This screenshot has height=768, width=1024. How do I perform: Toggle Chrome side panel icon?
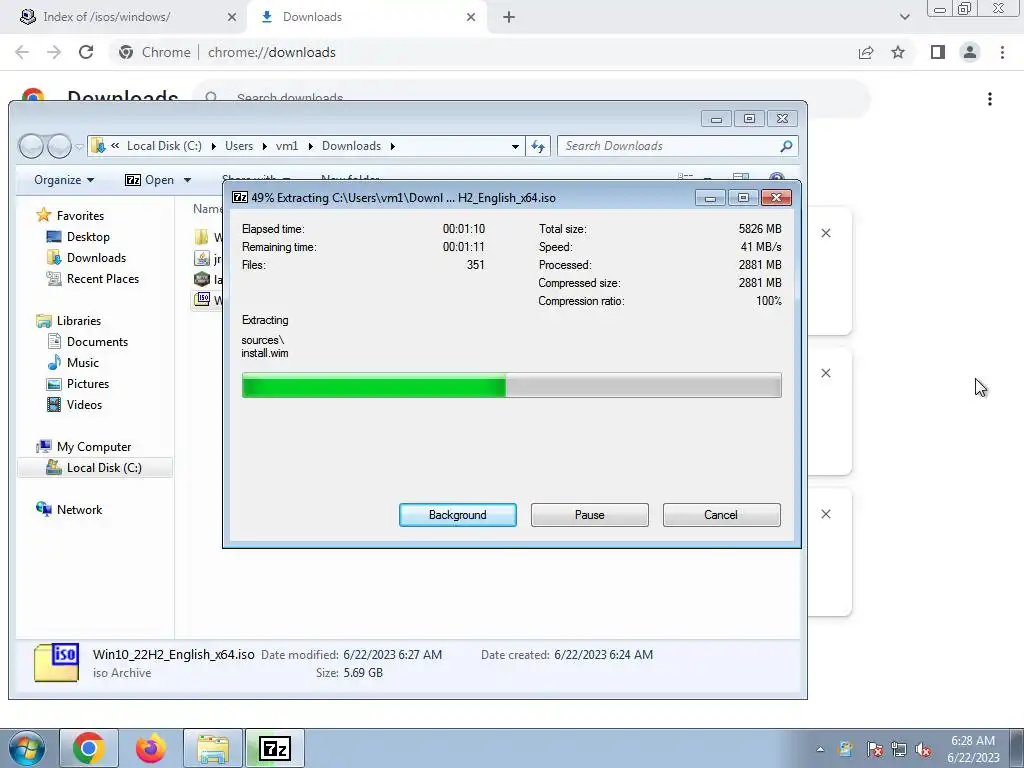tap(938, 52)
